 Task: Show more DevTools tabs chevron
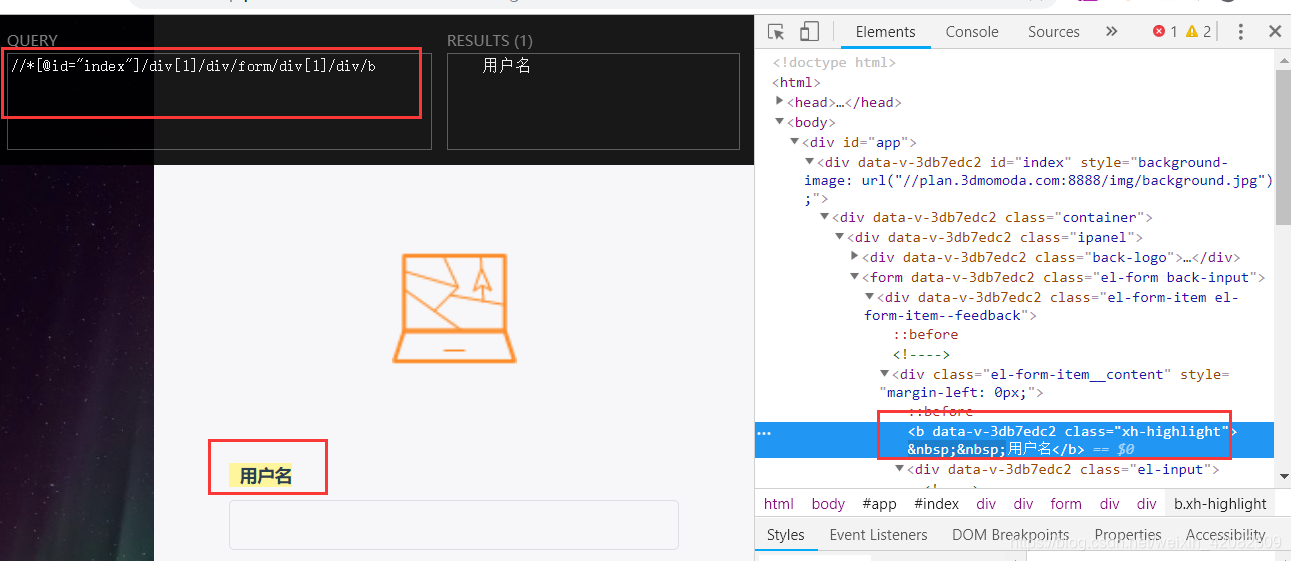(1111, 32)
